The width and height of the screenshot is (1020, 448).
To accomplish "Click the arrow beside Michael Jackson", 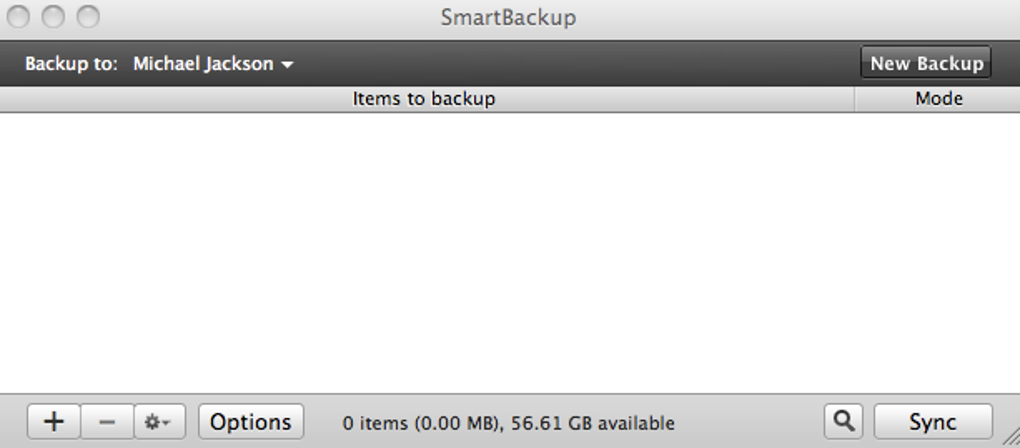I will 288,65.
